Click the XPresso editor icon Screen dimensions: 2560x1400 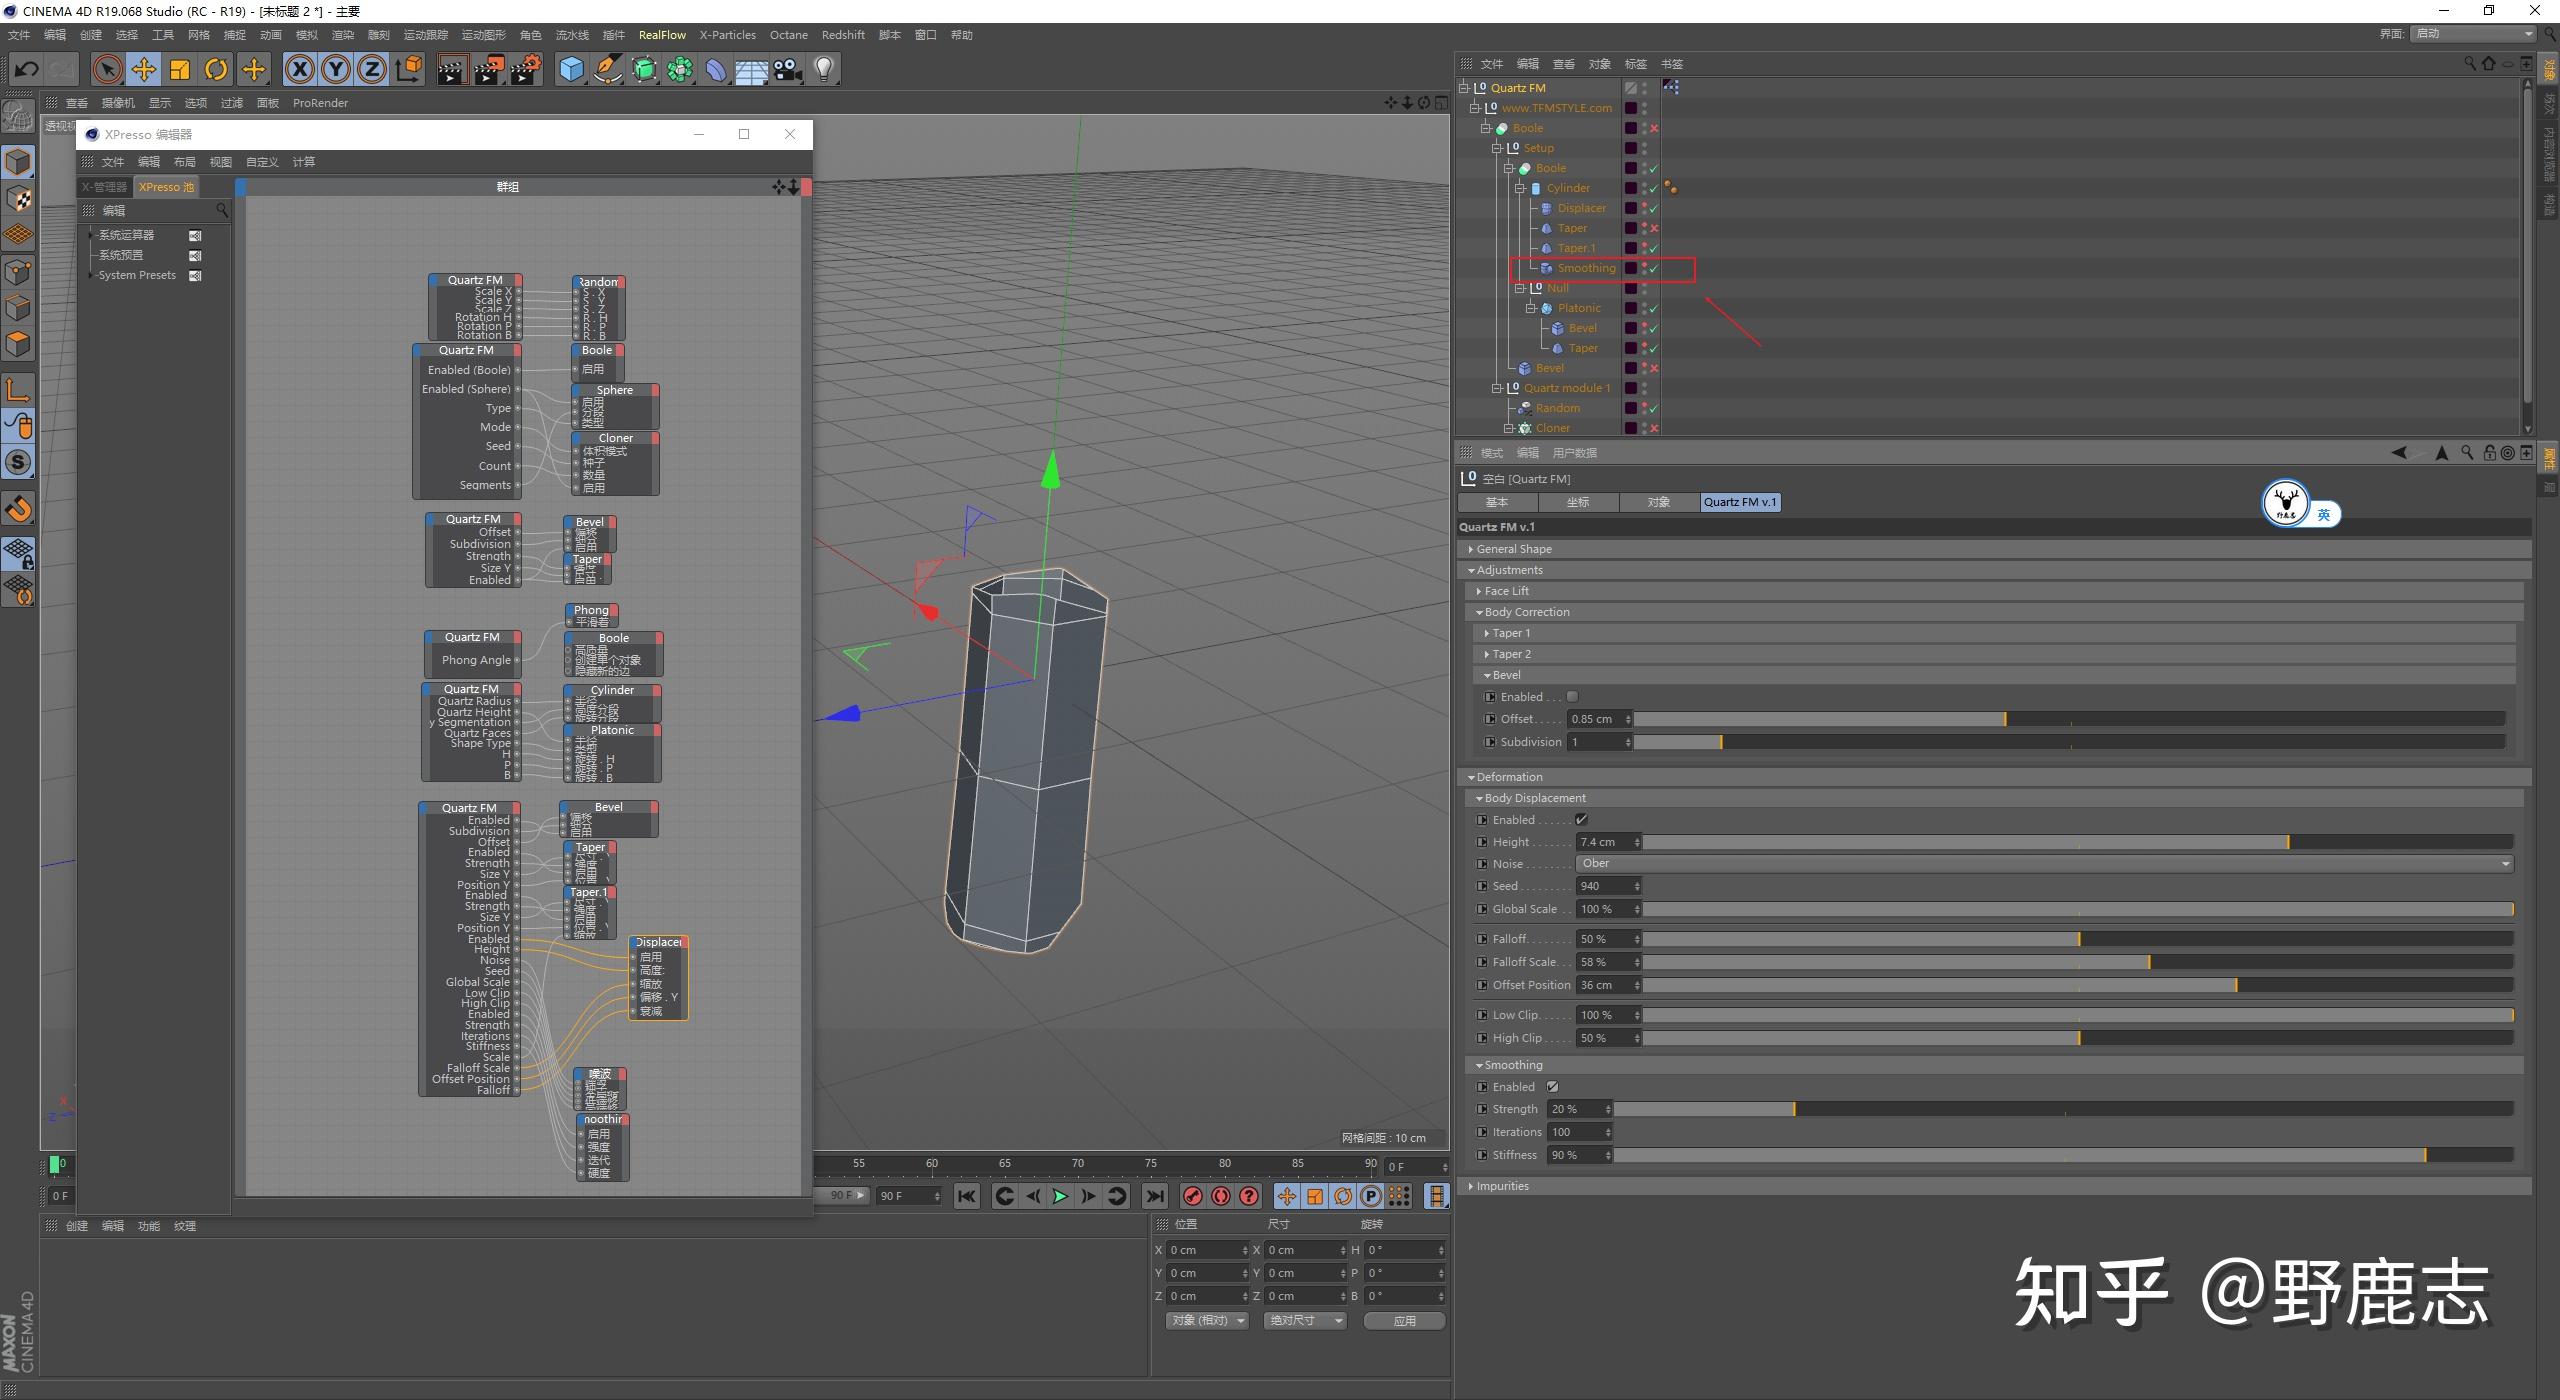point(86,138)
